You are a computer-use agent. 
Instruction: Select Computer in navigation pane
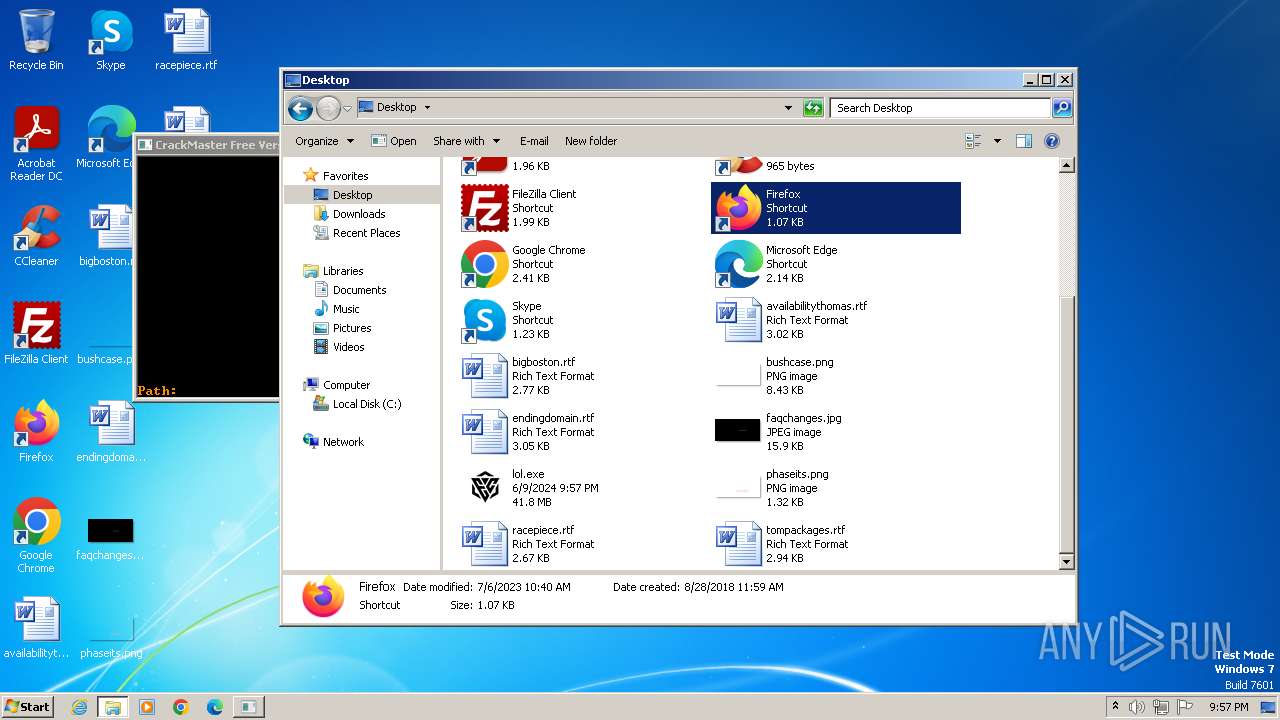click(337, 385)
